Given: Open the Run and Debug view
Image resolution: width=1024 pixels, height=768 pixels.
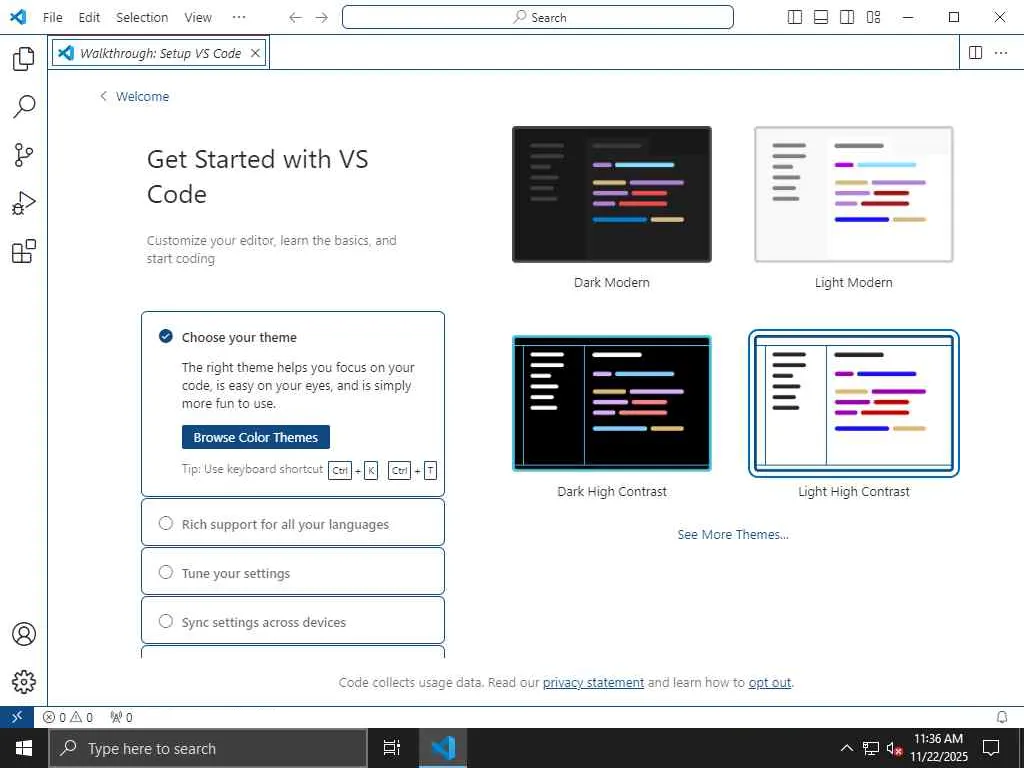Looking at the screenshot, I should [24, 203].
